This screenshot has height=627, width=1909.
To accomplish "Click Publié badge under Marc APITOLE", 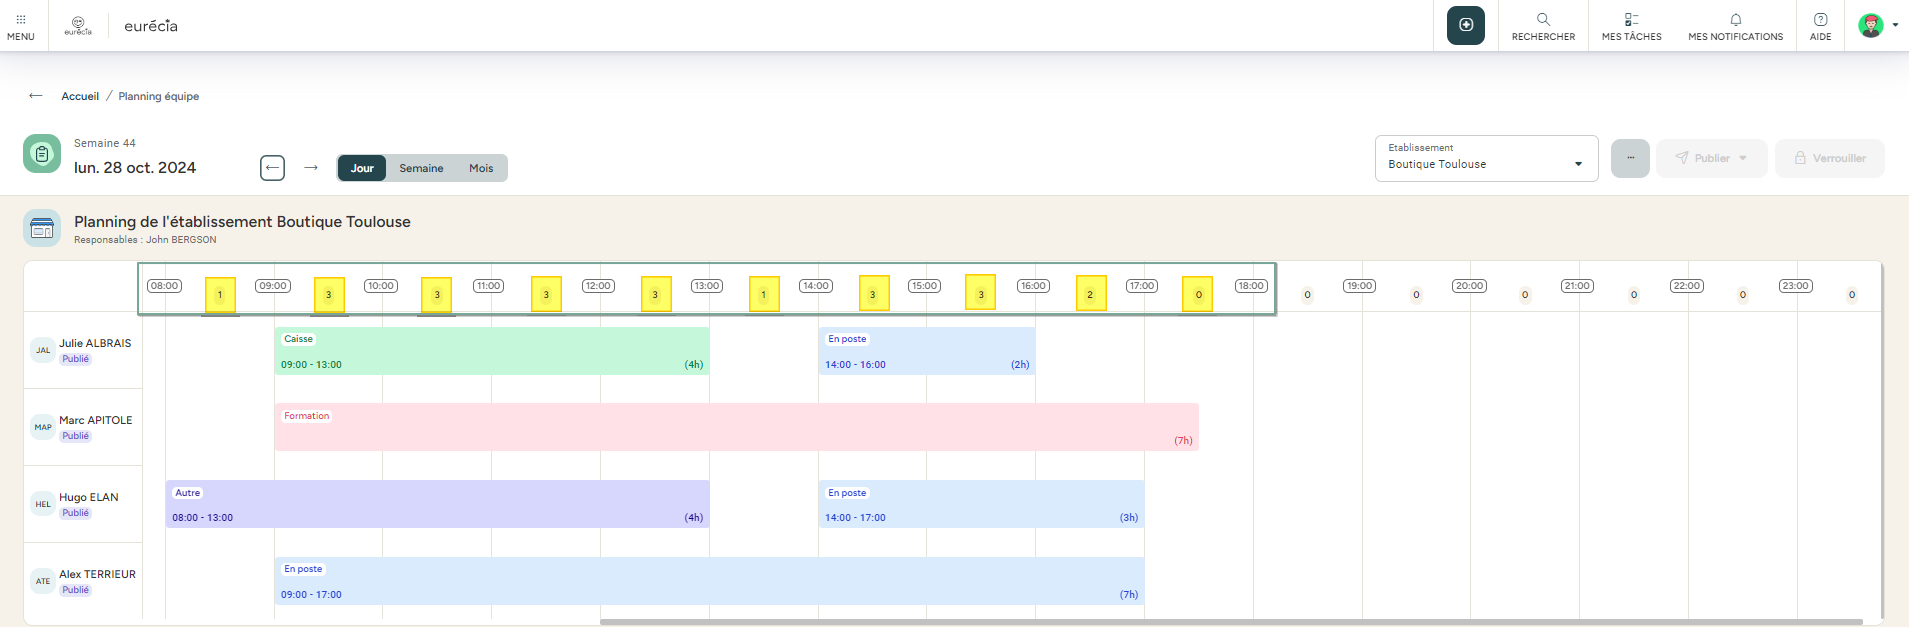I will 76,436.
